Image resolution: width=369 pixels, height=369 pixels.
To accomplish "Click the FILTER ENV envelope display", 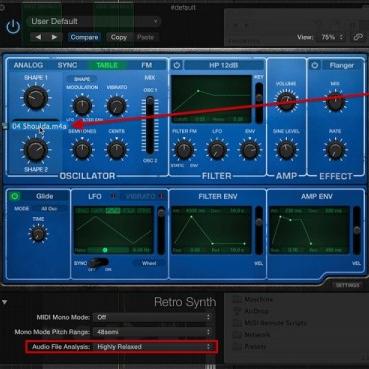I will tap(211, 230).
